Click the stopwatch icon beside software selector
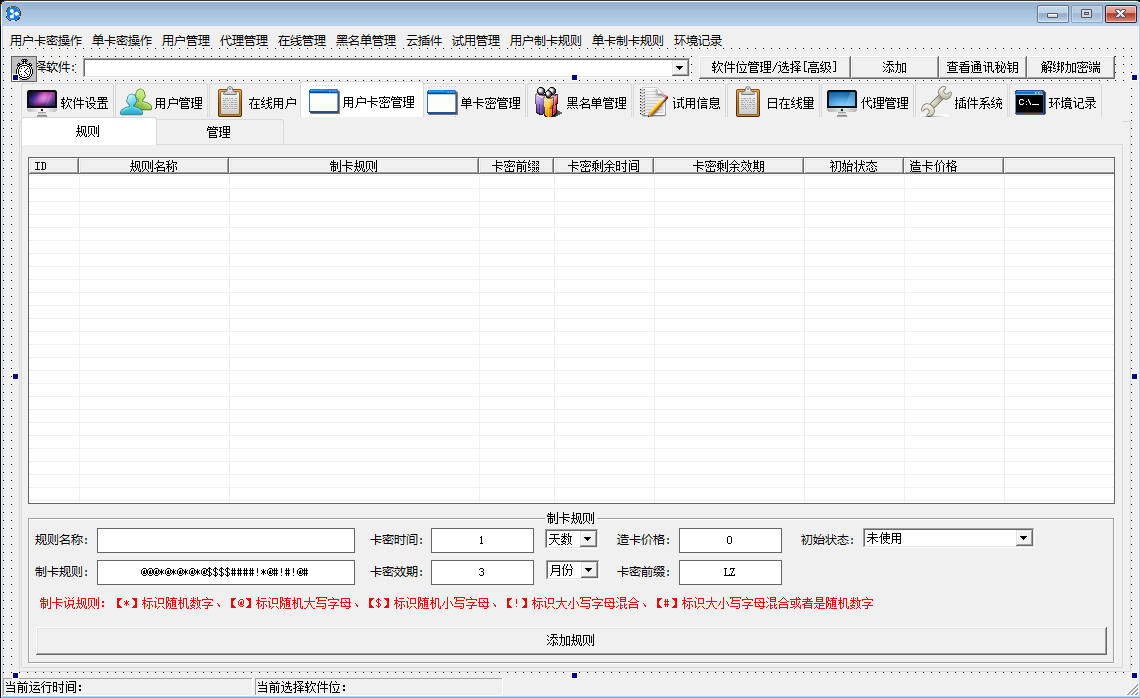Viewport: 1140px width, 698px height. (x=23, y=69)
